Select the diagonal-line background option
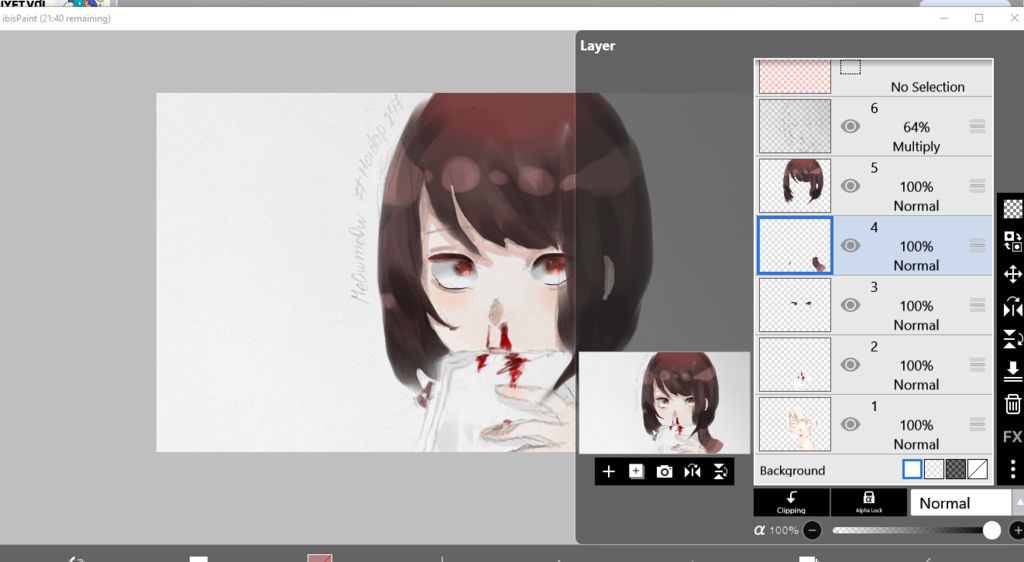The image size is (1024, 562). click(977, 469)
